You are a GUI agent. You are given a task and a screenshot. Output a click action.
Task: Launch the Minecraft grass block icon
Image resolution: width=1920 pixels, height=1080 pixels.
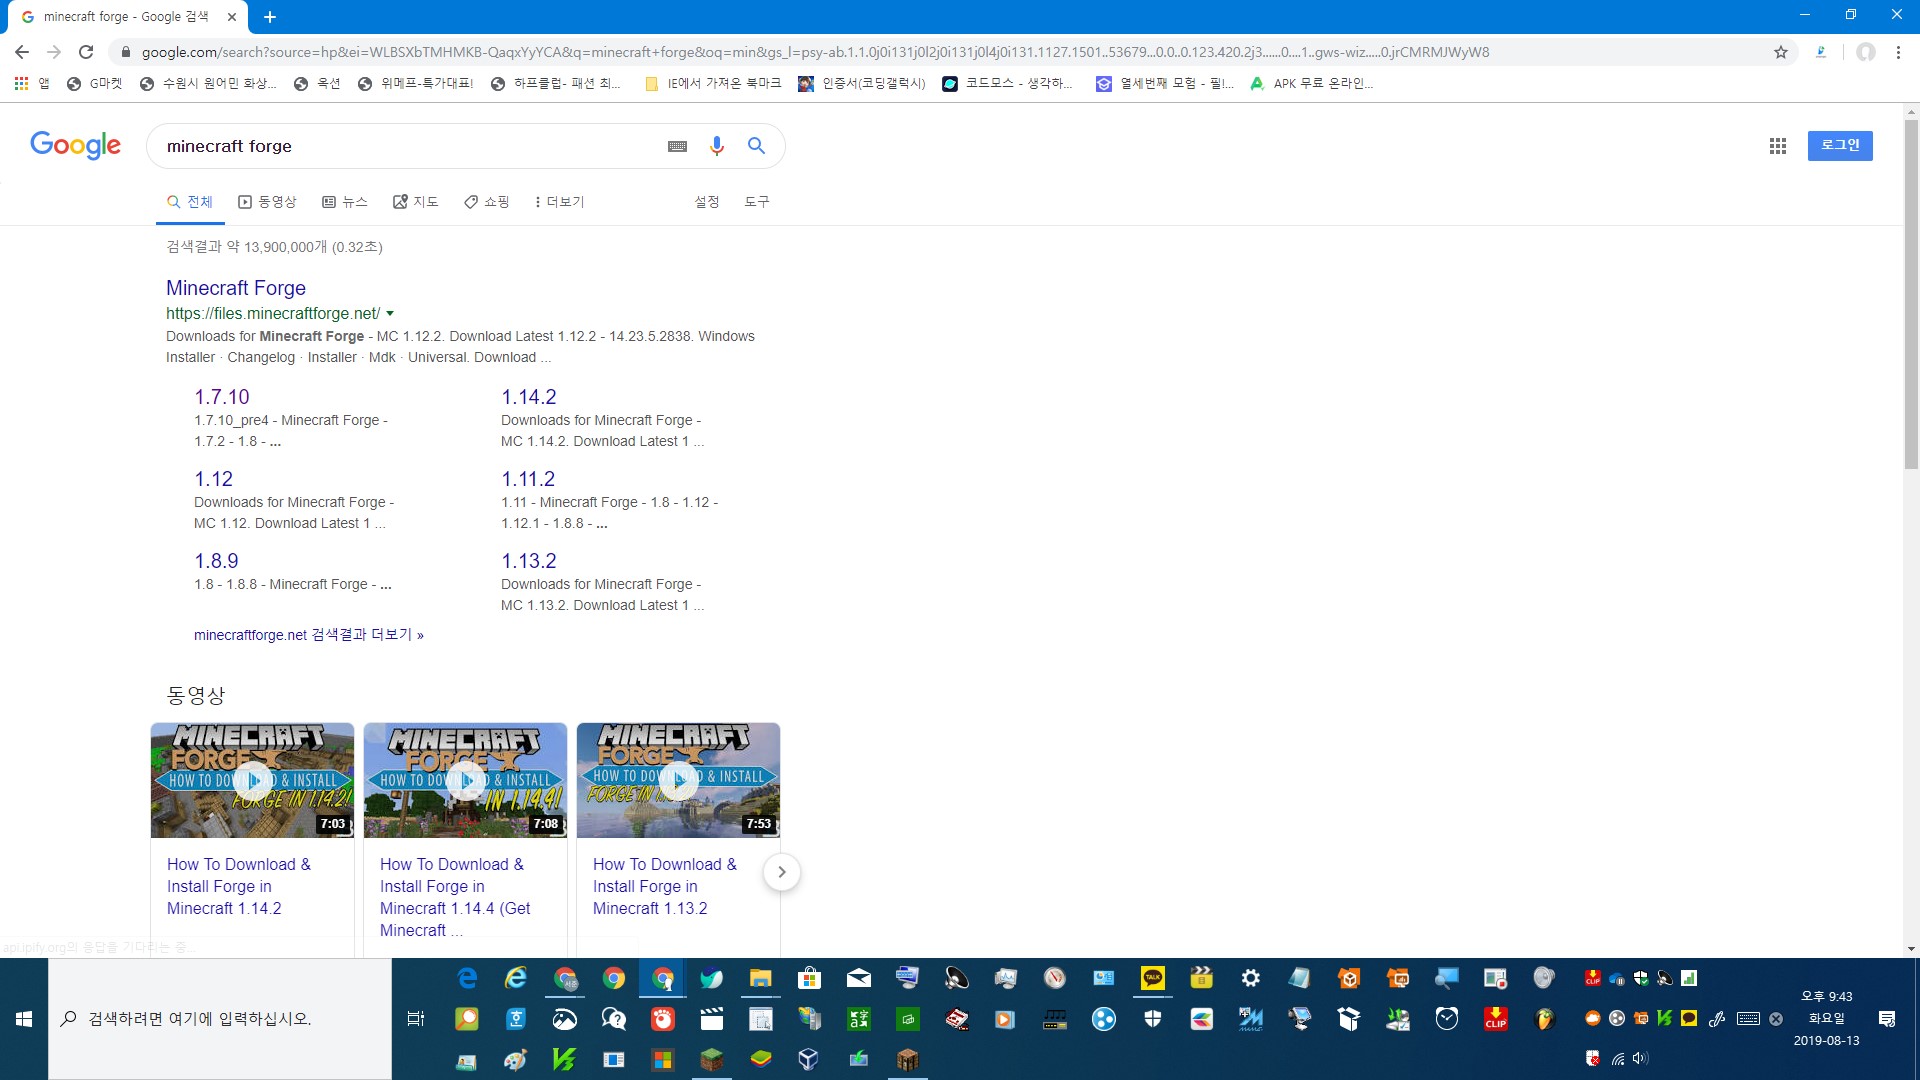coord(711,1059)
